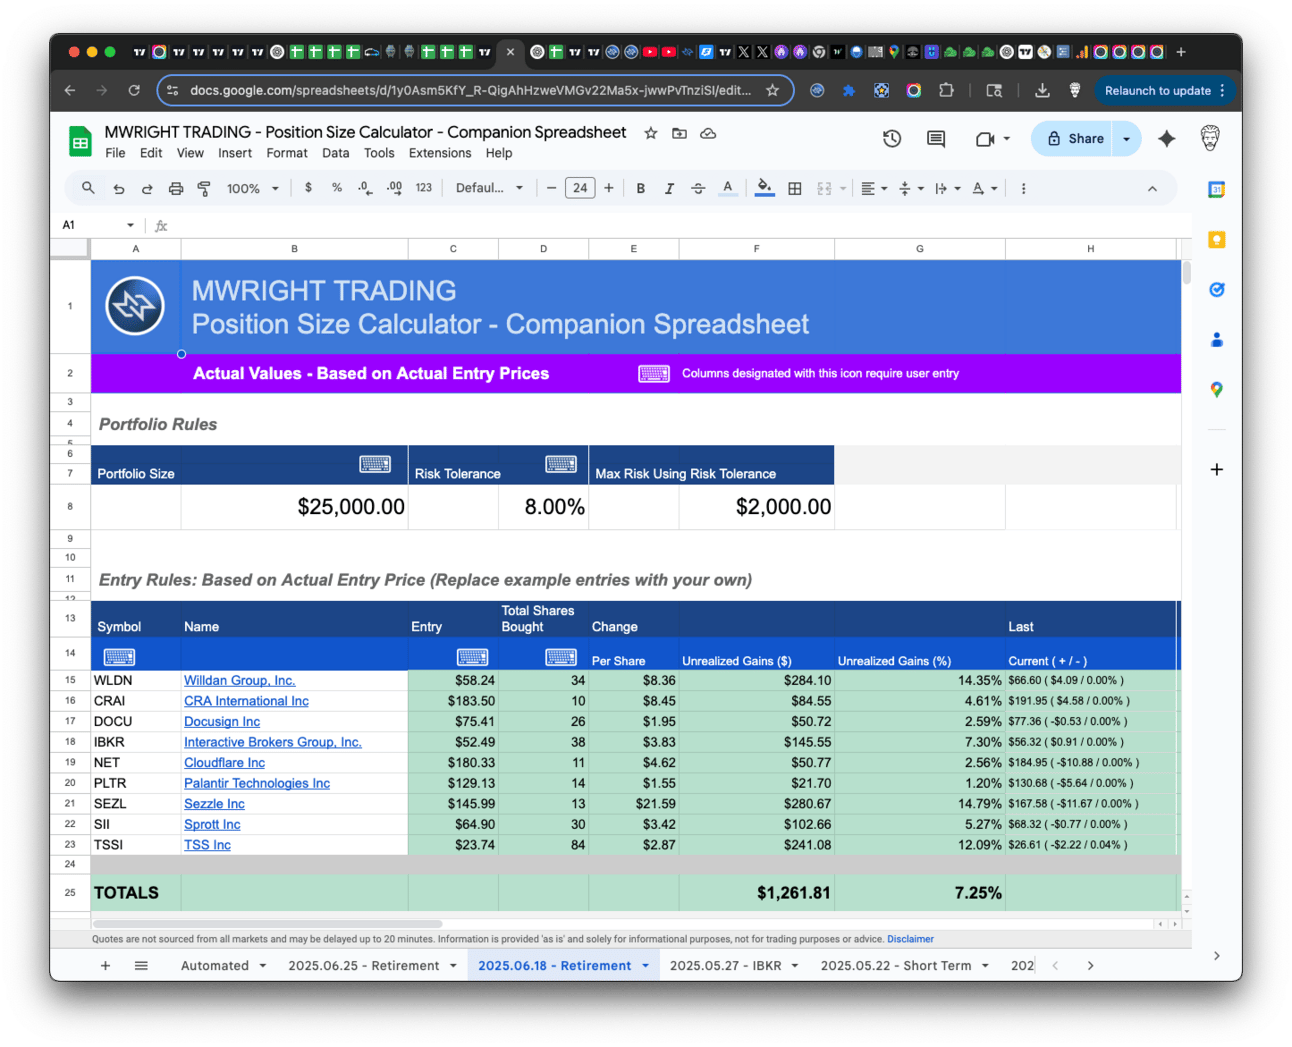This screenshot has height=1047, width=1292.
Task: Format as percent icon
Action: 337,187
